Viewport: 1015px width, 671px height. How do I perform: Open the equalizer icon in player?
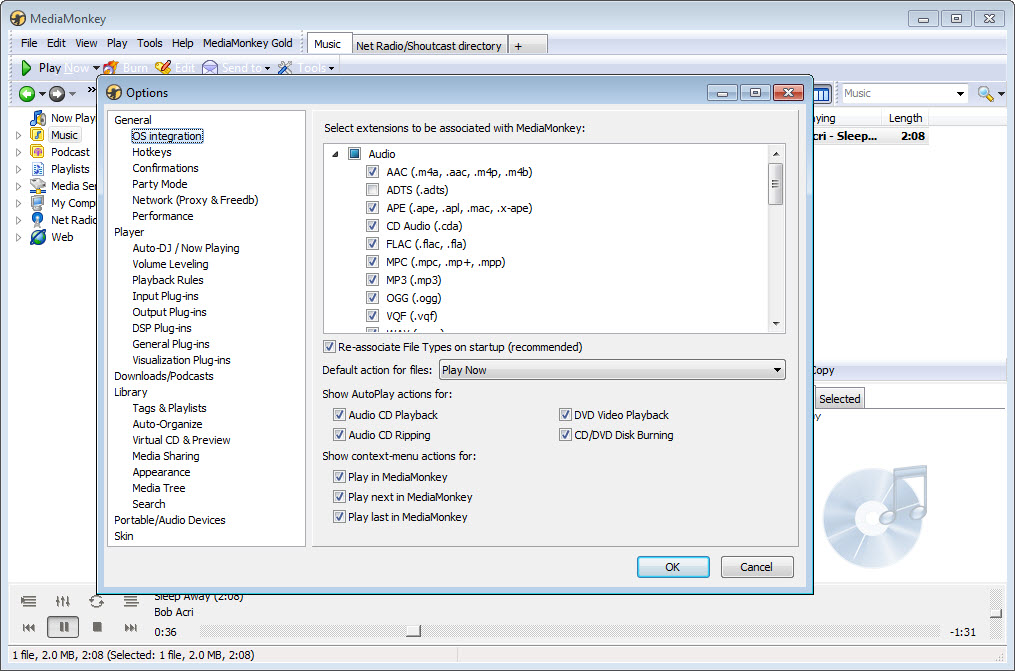pos(63,601)
